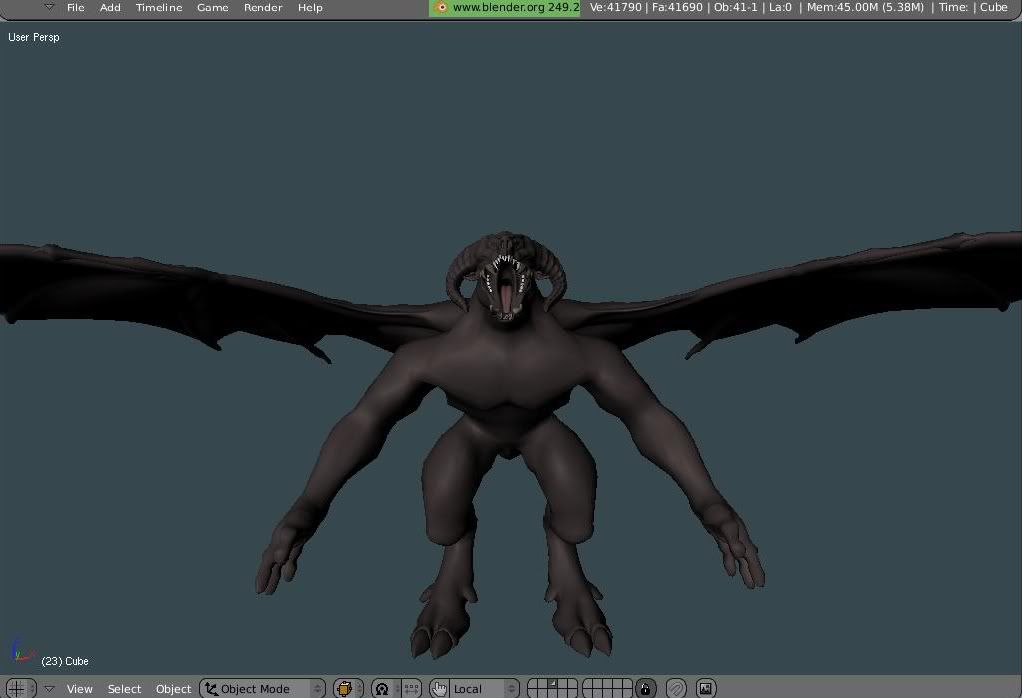Enable the highlighted layer in first layer block

coord(553,684)
